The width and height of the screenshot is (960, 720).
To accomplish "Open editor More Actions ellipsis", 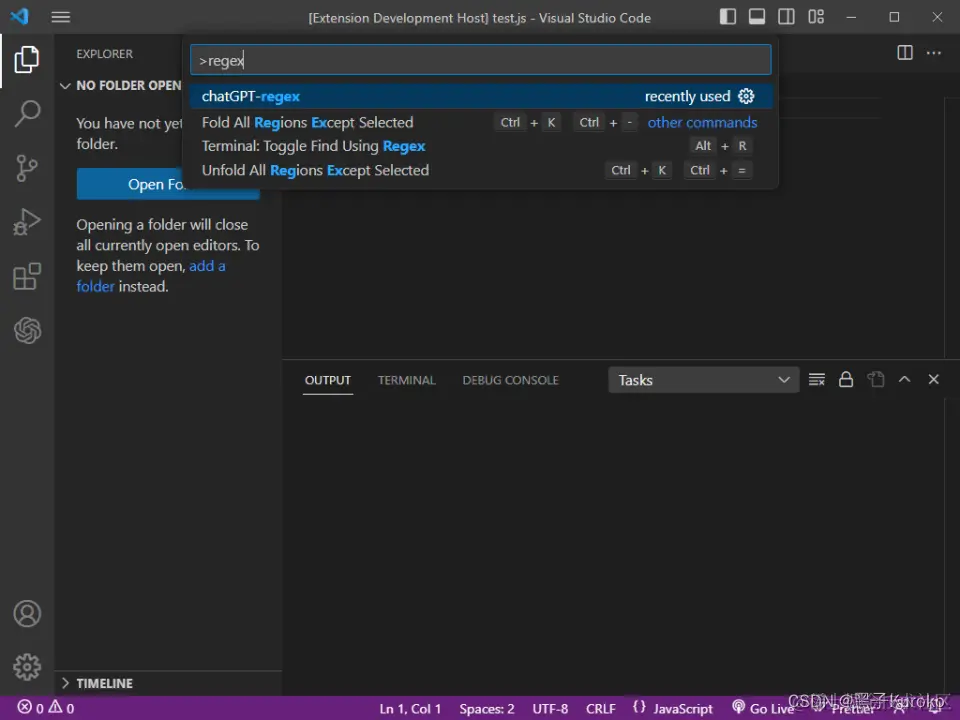I will [934, 53].
